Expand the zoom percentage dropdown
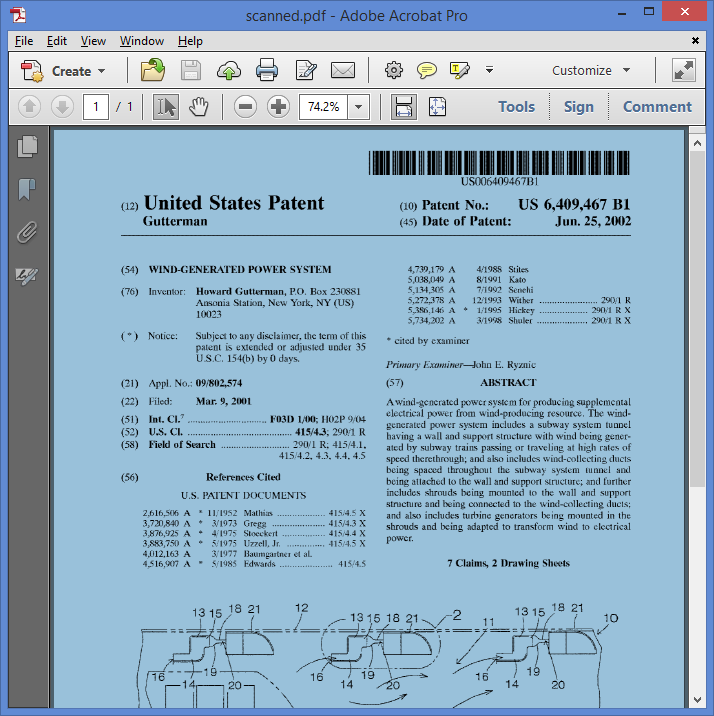 (359, 107)
